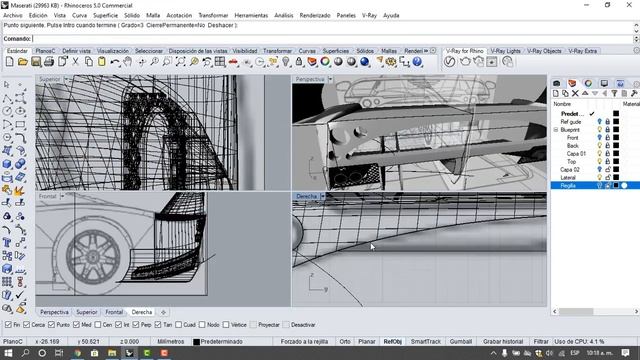Select the arrow pointer tool in sidebar
The image size is (640, 360).
pos(7,85)
